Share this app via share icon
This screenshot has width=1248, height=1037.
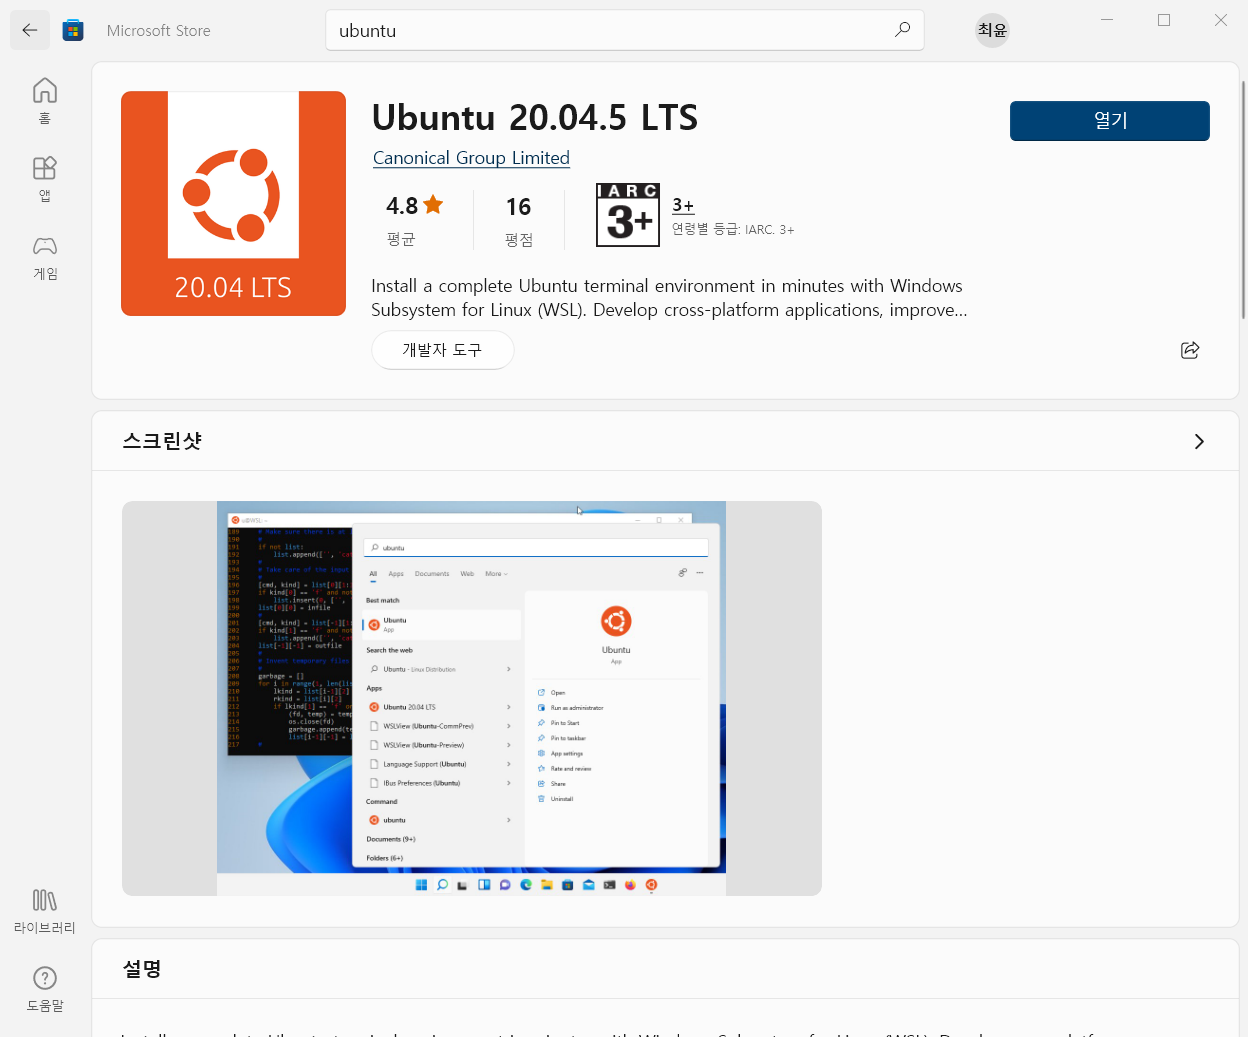[1190, 350]
